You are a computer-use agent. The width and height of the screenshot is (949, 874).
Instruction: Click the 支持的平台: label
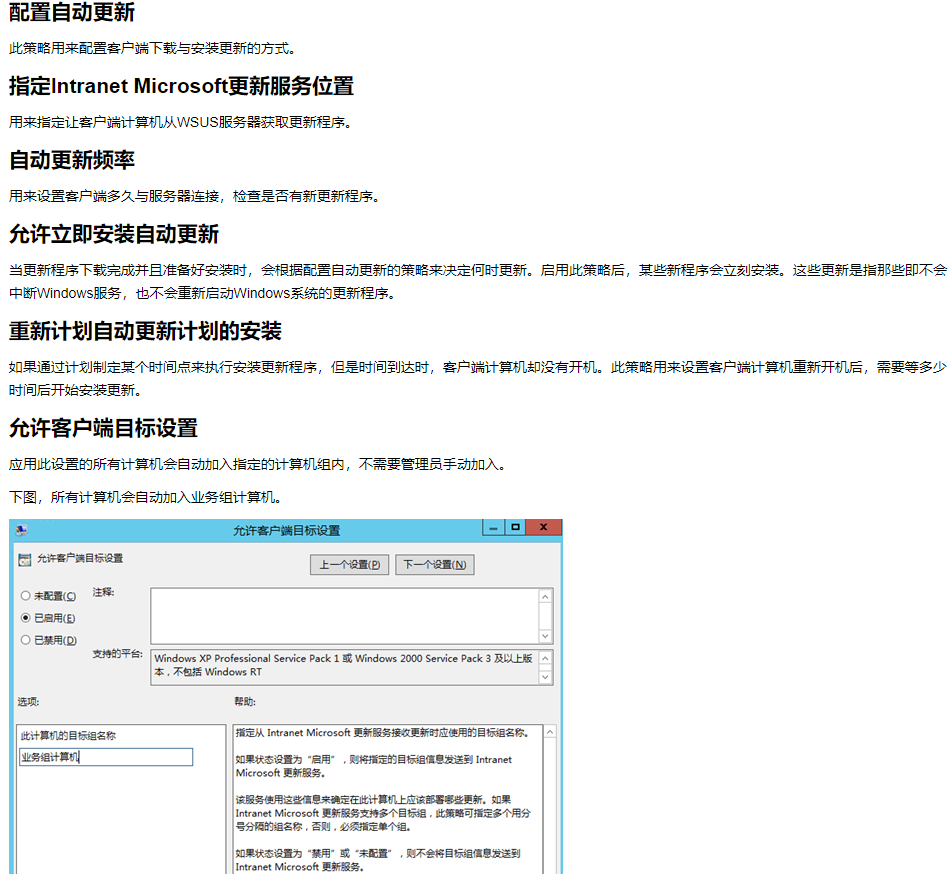point(117,654)
